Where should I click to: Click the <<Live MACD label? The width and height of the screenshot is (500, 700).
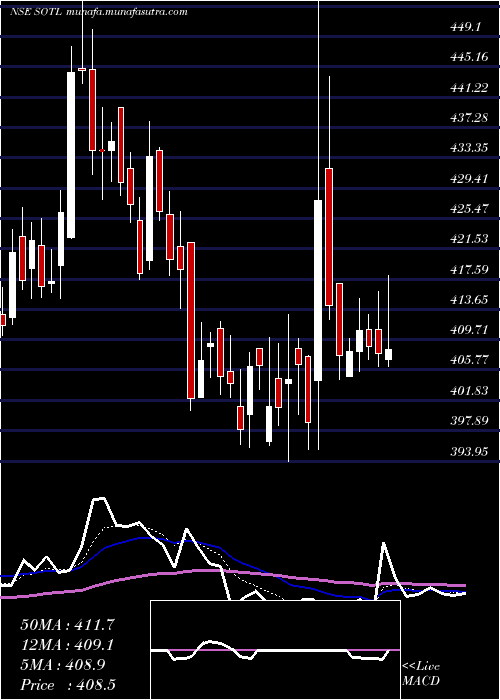click(x=421, y=674)
